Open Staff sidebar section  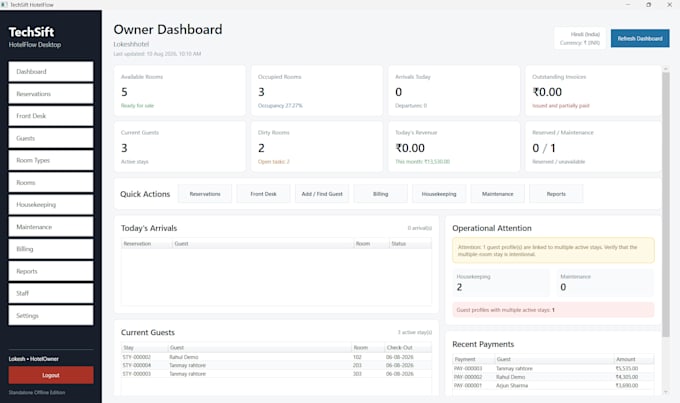tap(51, 293)
